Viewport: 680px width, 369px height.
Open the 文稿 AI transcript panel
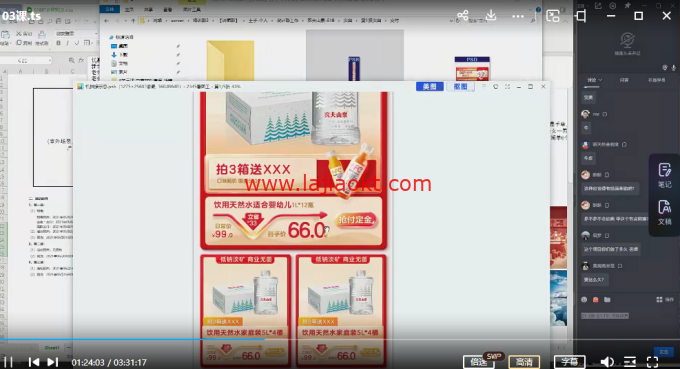pyautogui.click(x=664, y=212)
